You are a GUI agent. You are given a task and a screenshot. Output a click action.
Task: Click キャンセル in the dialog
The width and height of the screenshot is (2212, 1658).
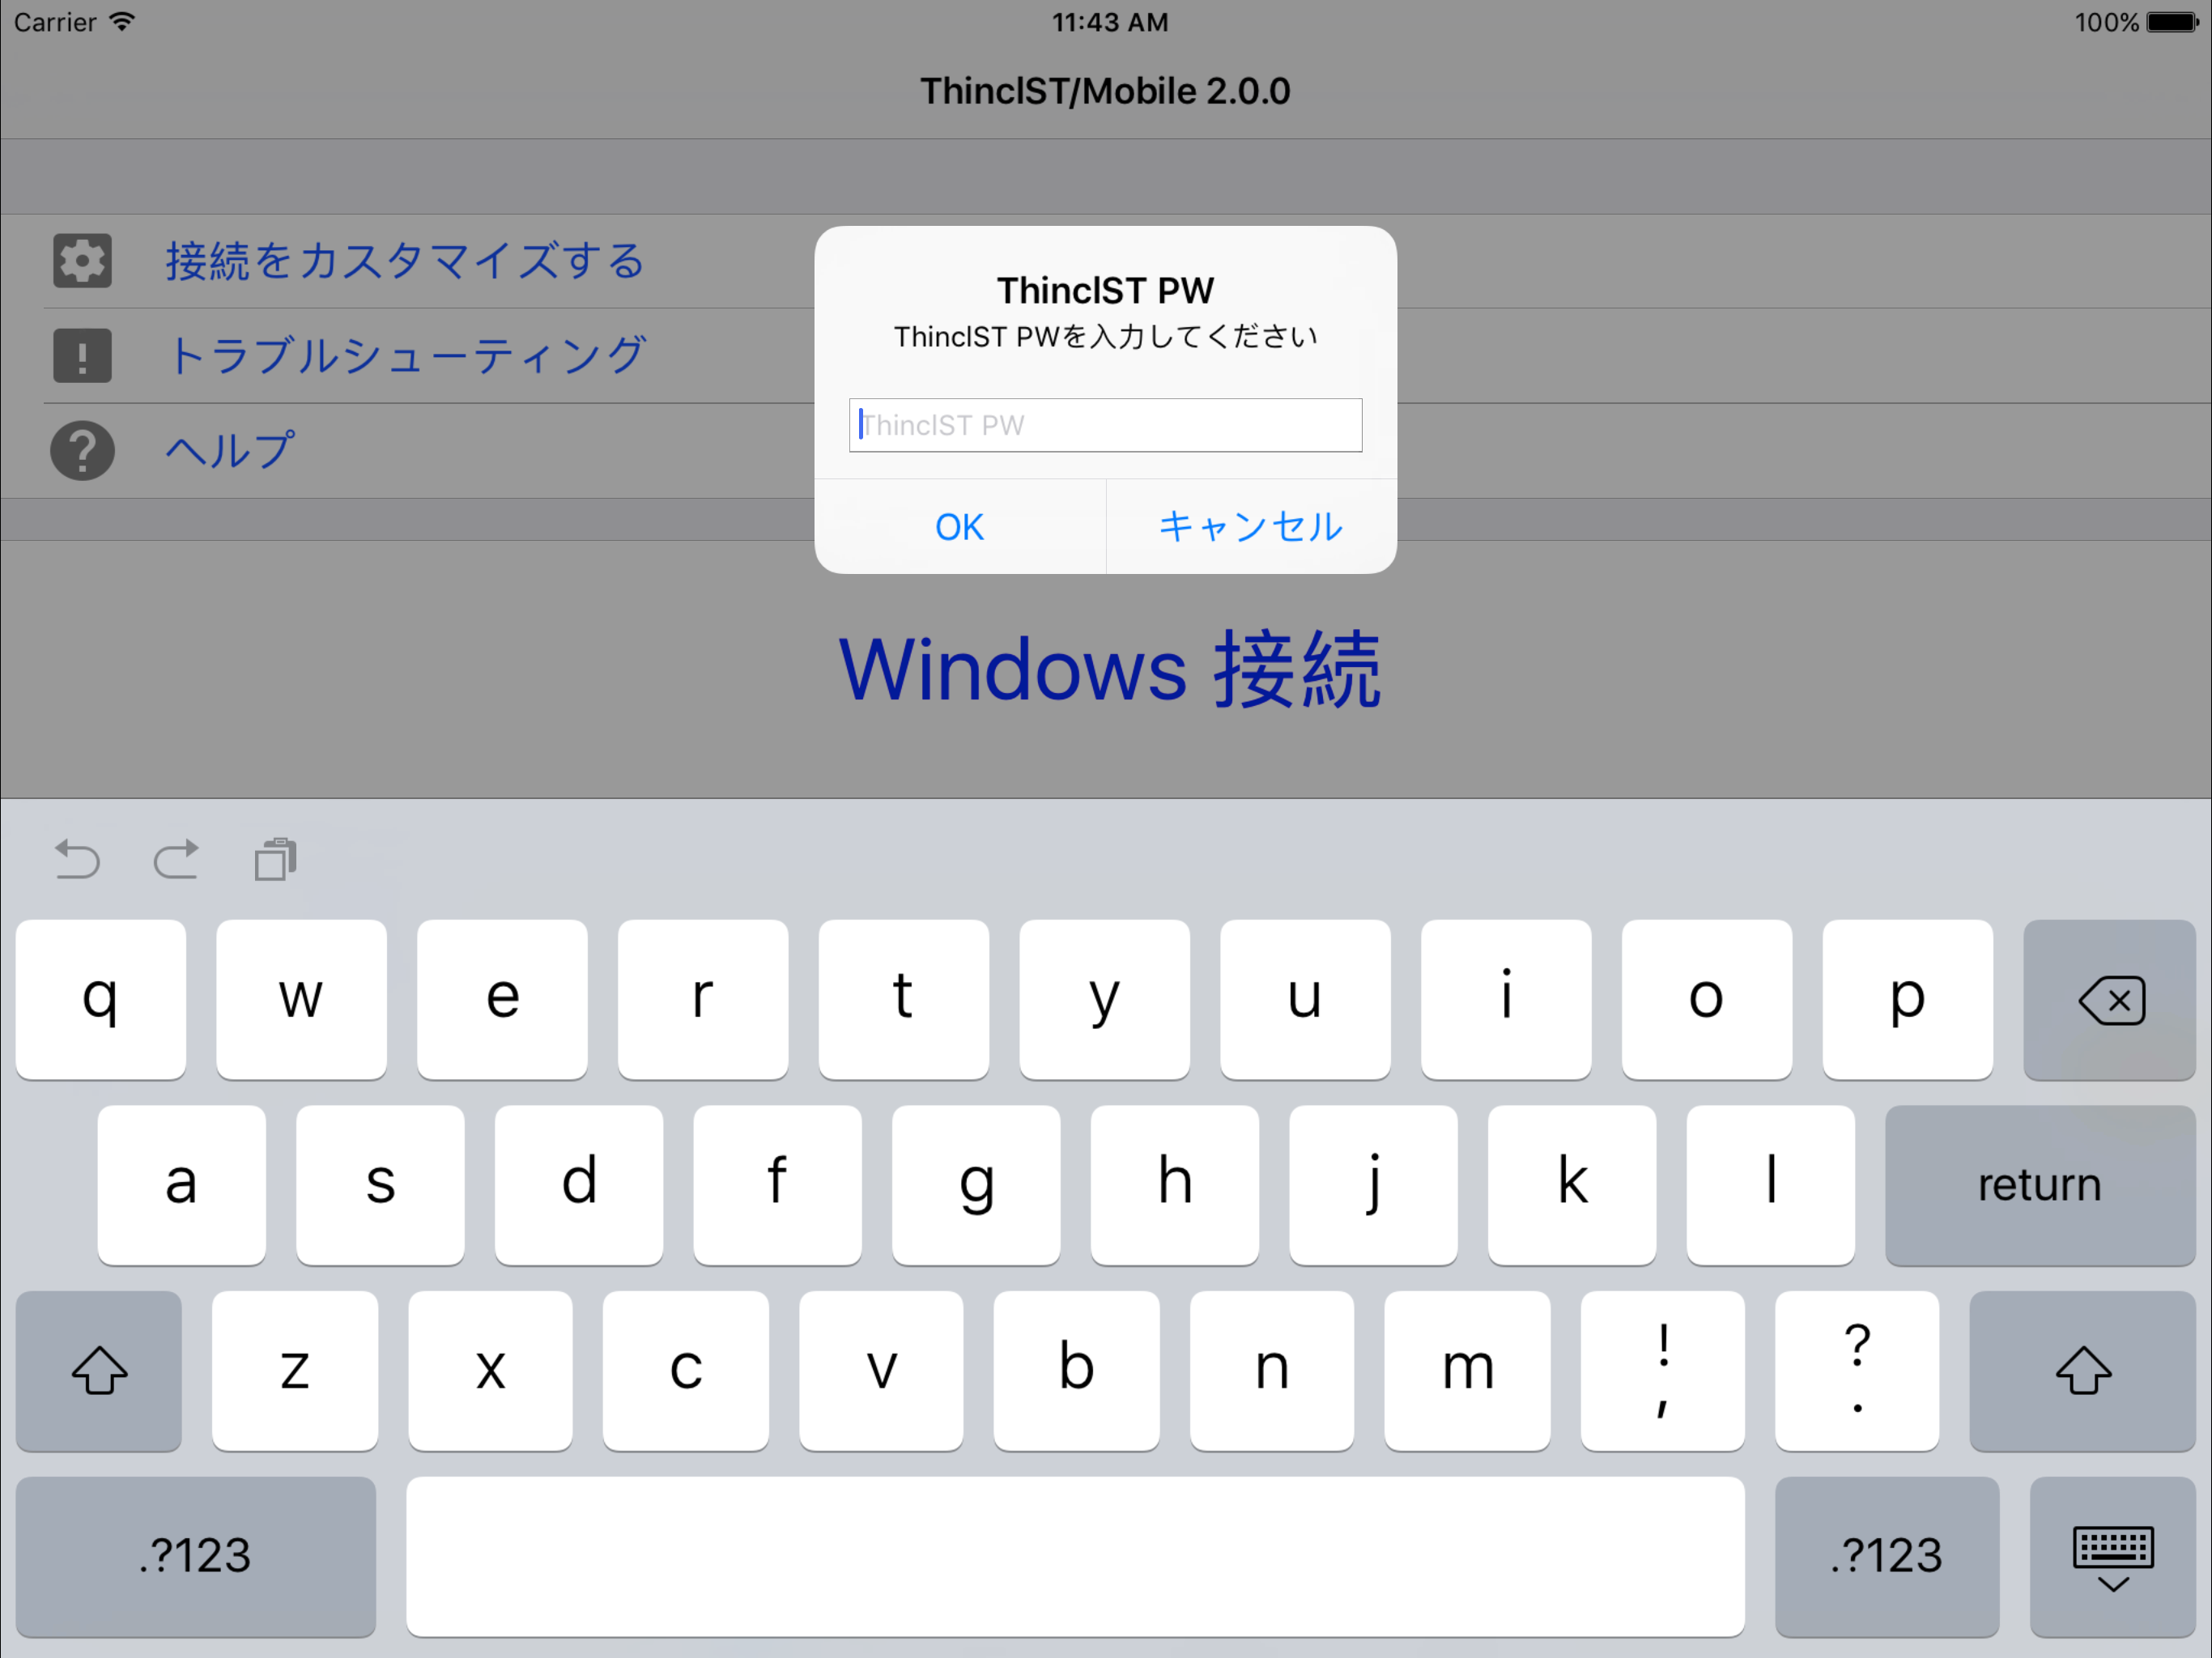(x=1251, y=527)
